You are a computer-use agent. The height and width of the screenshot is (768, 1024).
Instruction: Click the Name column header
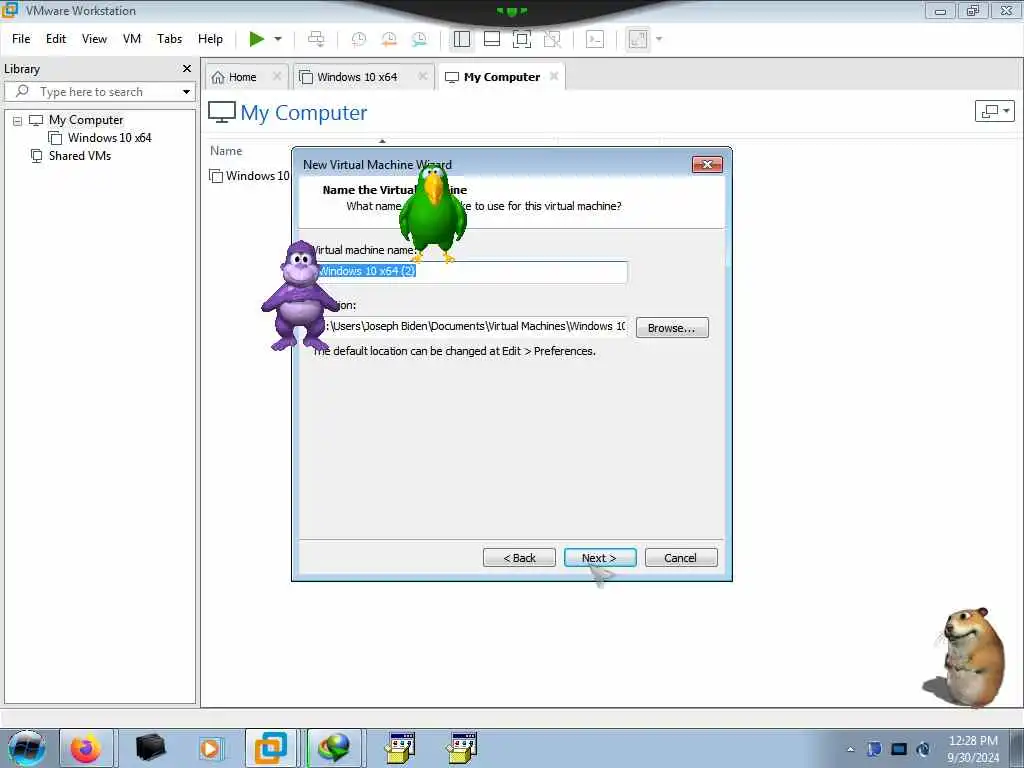tap(226, 151)
